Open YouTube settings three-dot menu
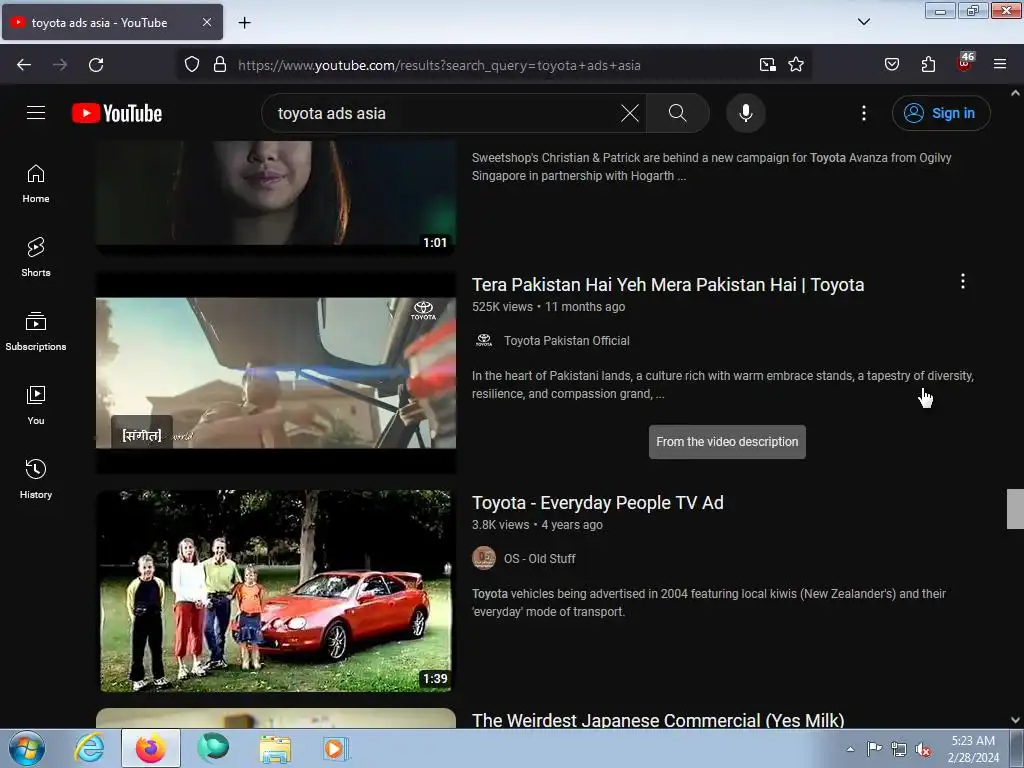This screenshot has height=768, width=1024. coord(863,113)
